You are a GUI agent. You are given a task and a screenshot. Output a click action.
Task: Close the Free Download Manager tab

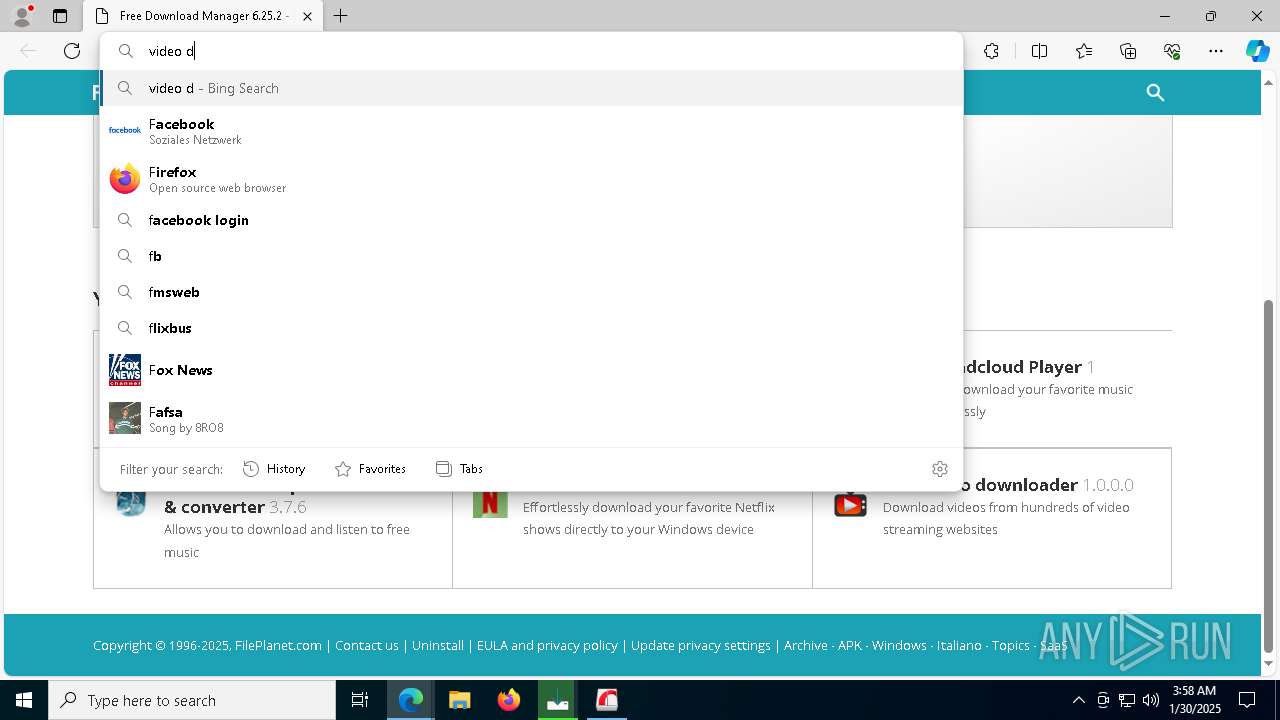(x=307, y=16)
